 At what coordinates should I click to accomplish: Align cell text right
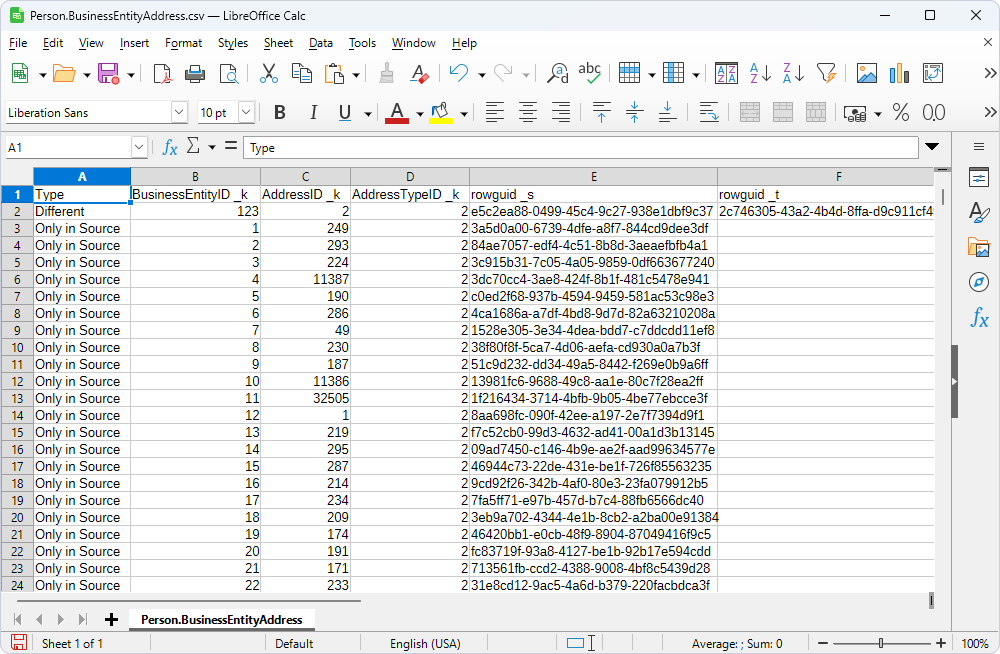click(x=561, y=113)
